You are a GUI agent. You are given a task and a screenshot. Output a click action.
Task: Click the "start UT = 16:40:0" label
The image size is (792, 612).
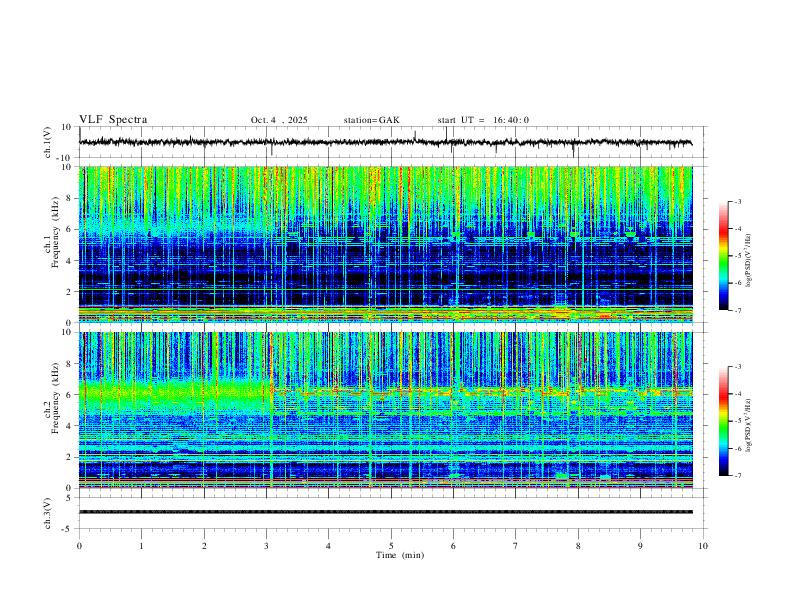(483, 120)
